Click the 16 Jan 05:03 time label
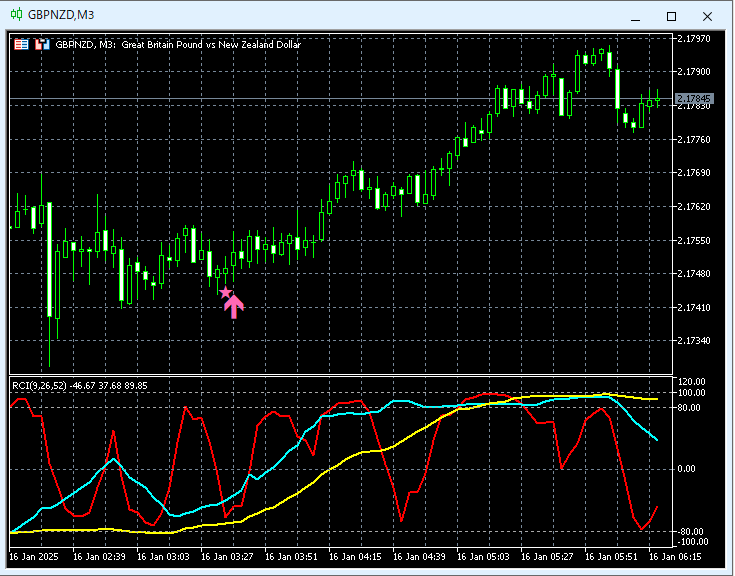This screenshot has width=735, height=576. (x=483, y=557)
